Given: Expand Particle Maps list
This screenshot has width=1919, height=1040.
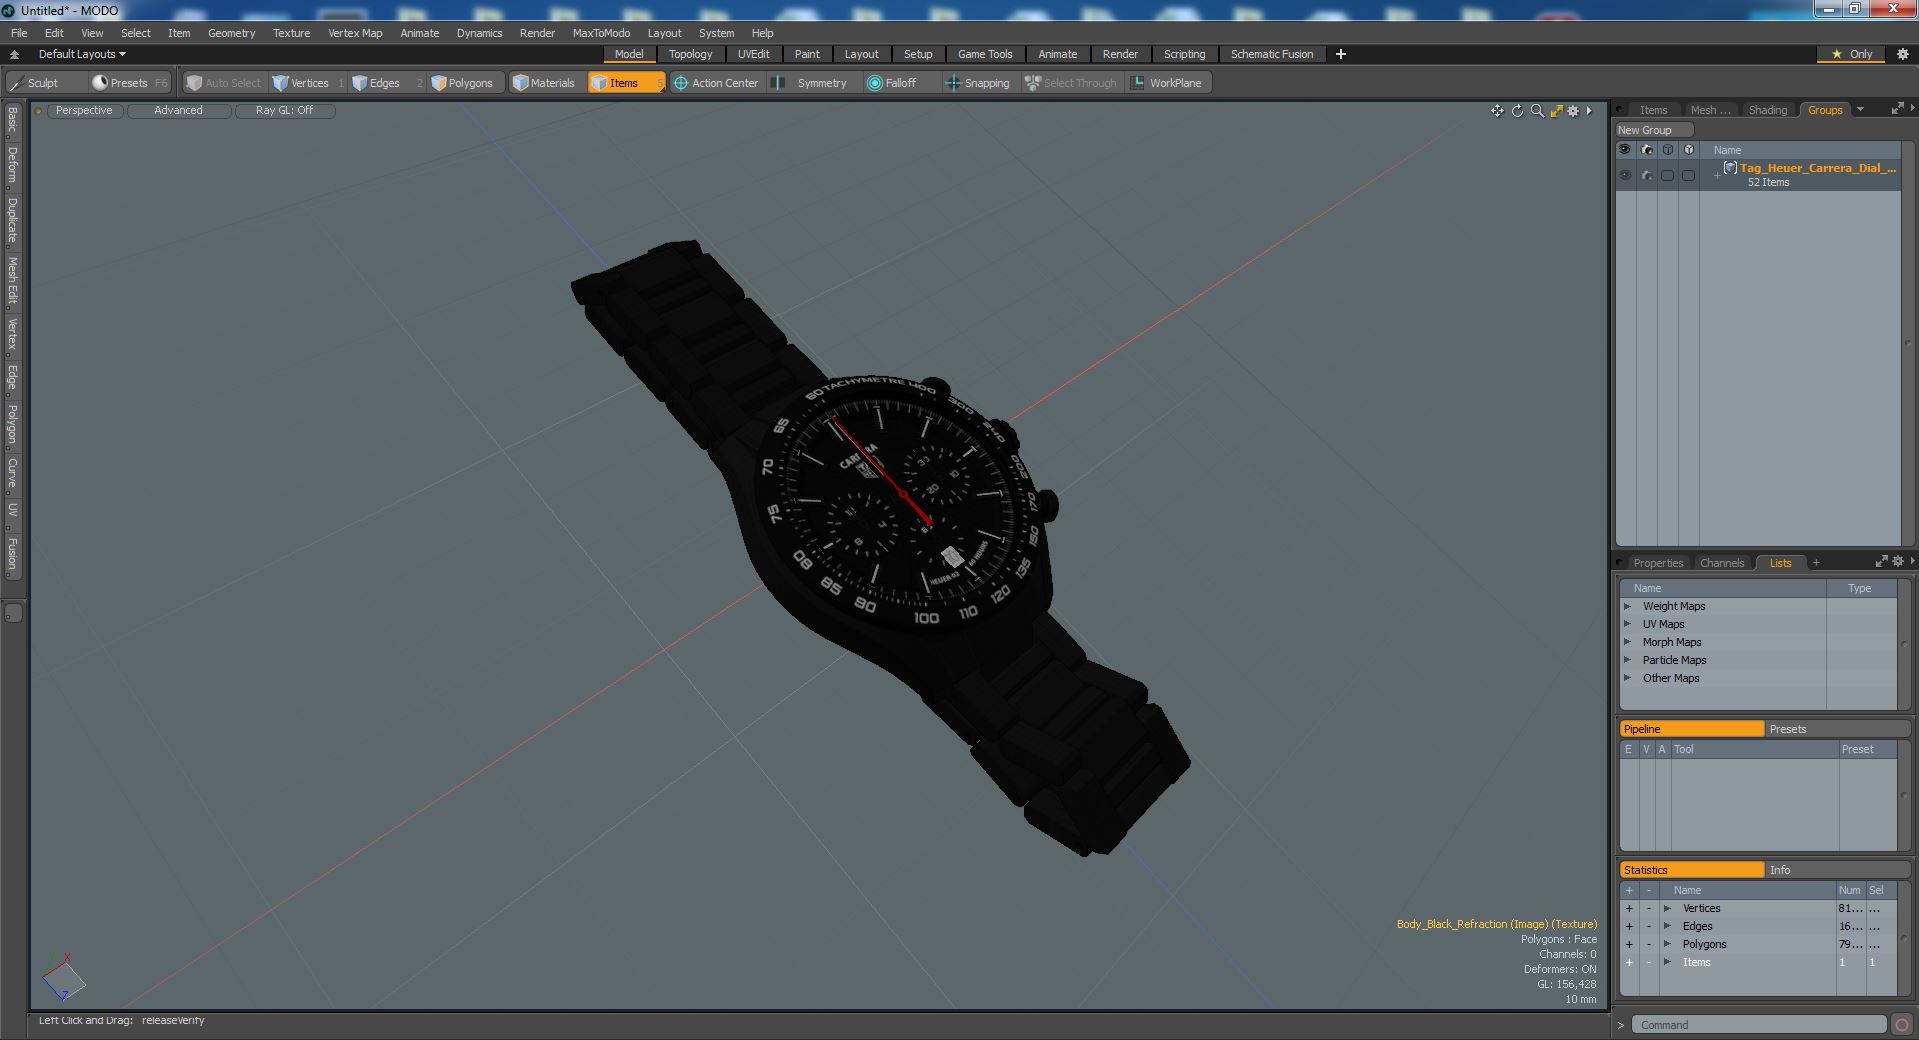Looking at the screenshot, I should pyautogui.click(x=1627, y=660).
